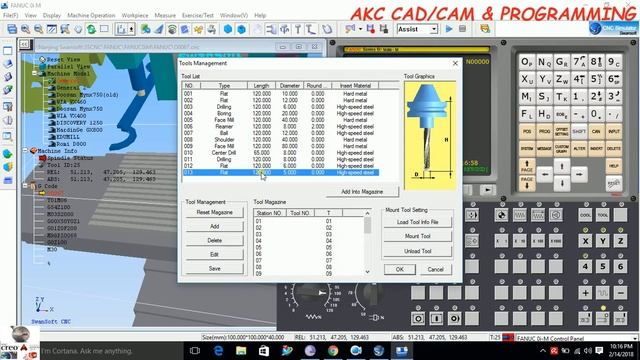Click the Add button in Tool Management

coord(214,226)
